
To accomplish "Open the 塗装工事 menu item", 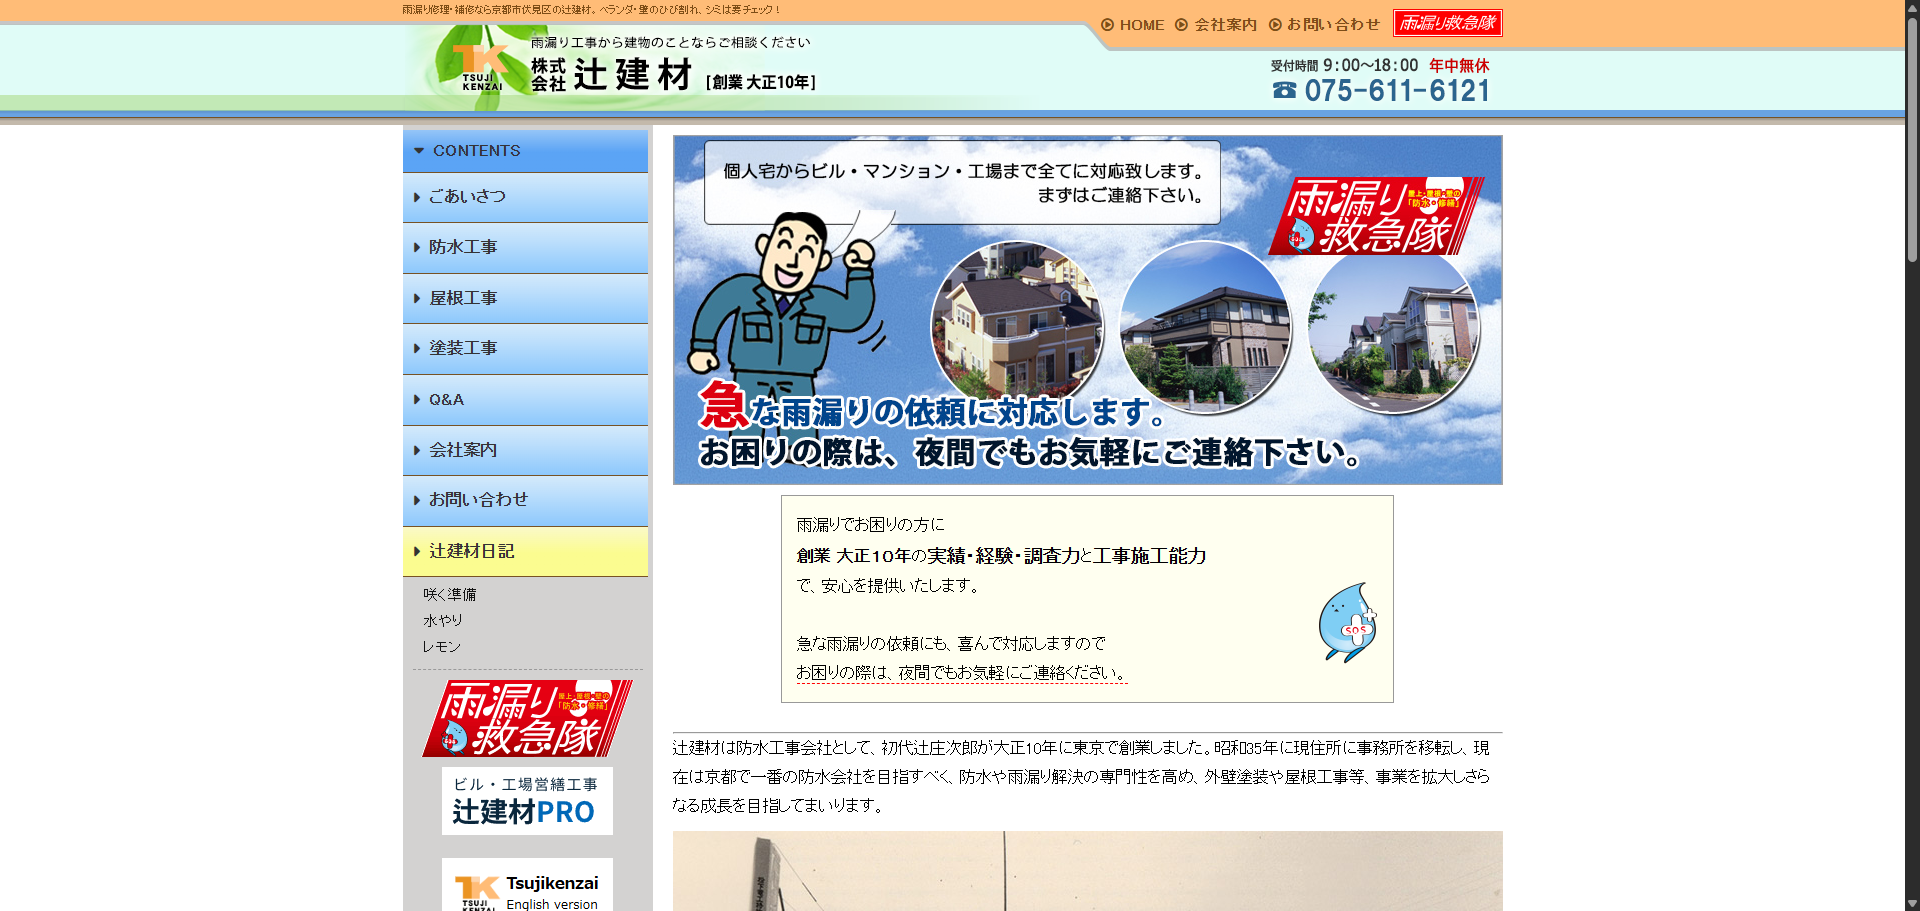I will tap(463, 348).
